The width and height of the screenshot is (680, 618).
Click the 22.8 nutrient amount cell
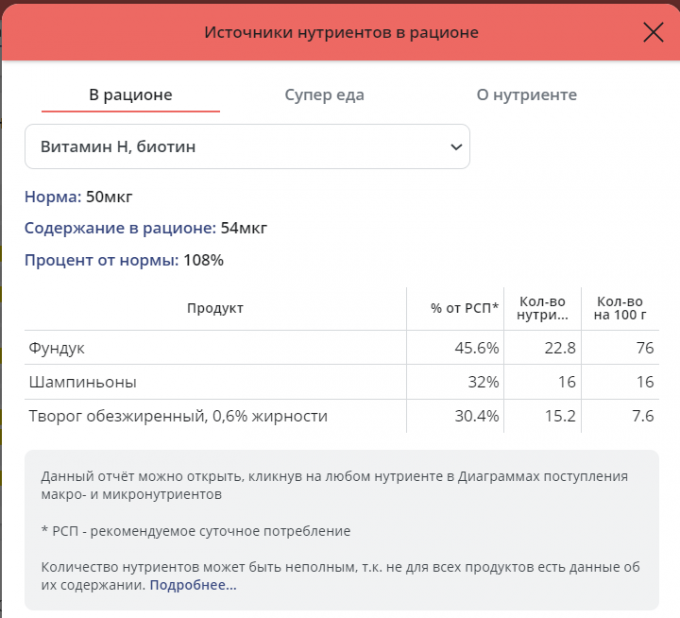tap(557, 348)
